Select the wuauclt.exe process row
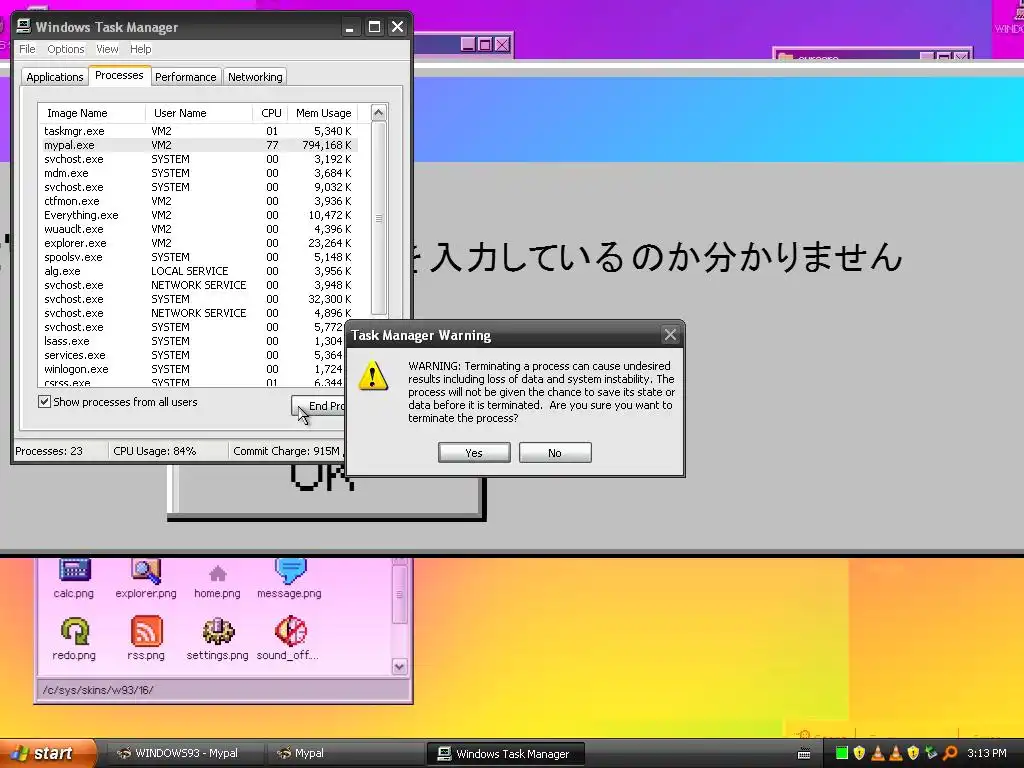1024x768 pixels. (198, 229)
